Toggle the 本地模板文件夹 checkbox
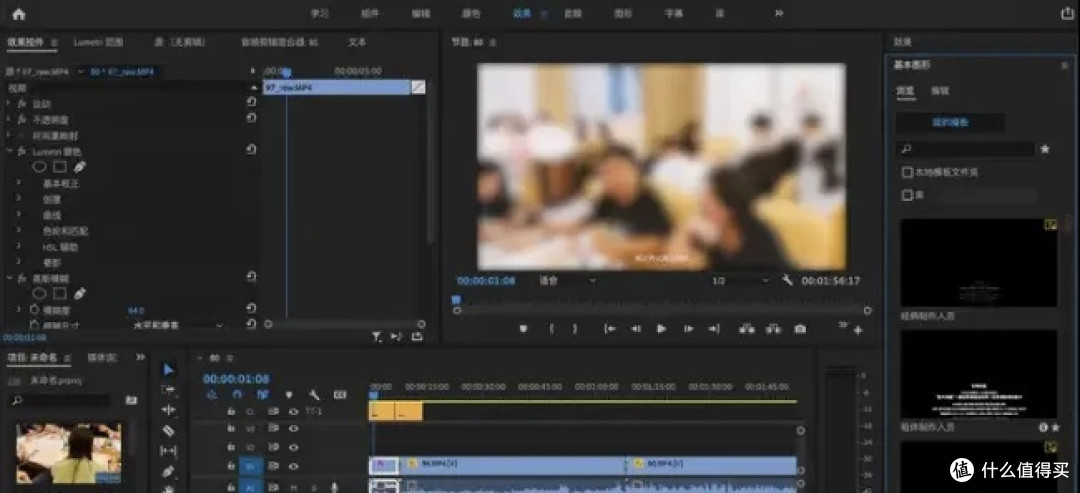 pyautogui.click(x=908, y=172)
